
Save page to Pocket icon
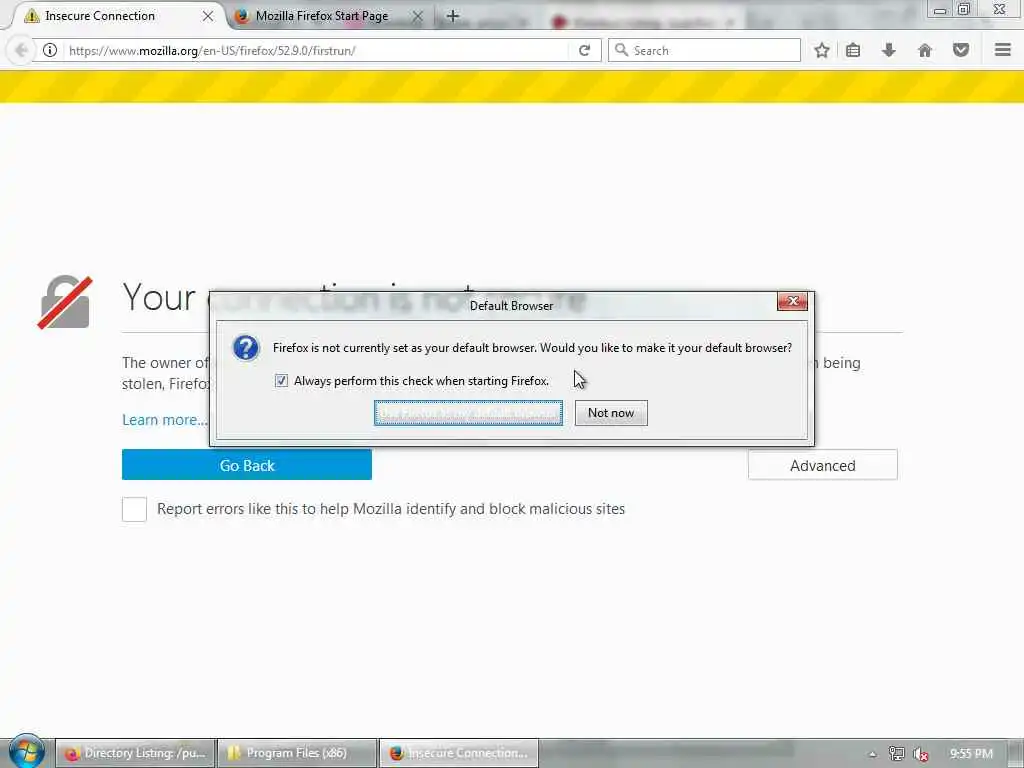click(x=961, y=50)
